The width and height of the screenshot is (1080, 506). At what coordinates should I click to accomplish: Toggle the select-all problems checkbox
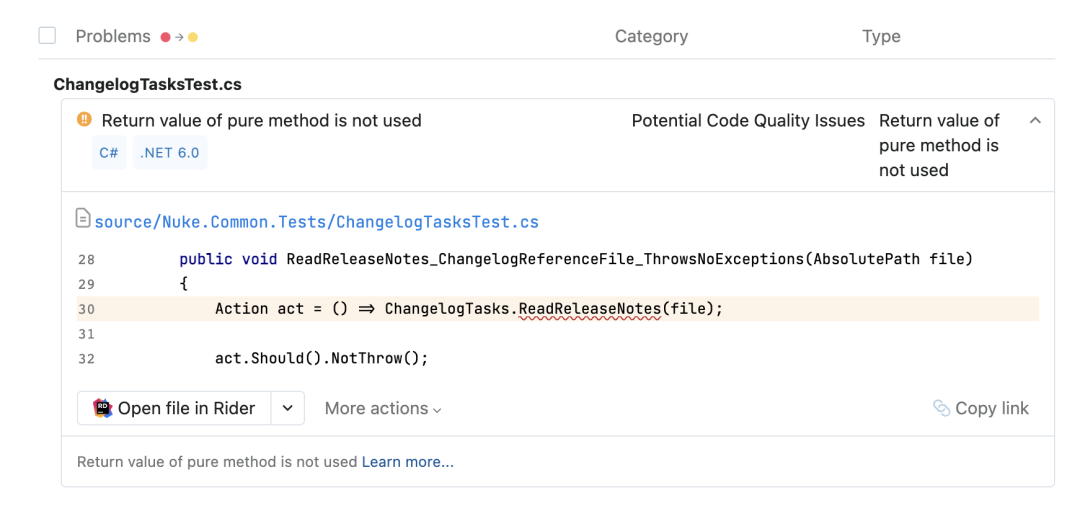pos(47,36)
